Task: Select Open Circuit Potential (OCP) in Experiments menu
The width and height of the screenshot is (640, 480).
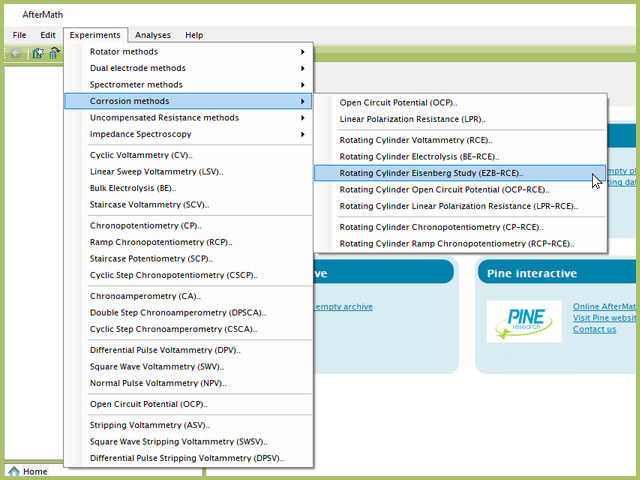Action: coord(188,404)
